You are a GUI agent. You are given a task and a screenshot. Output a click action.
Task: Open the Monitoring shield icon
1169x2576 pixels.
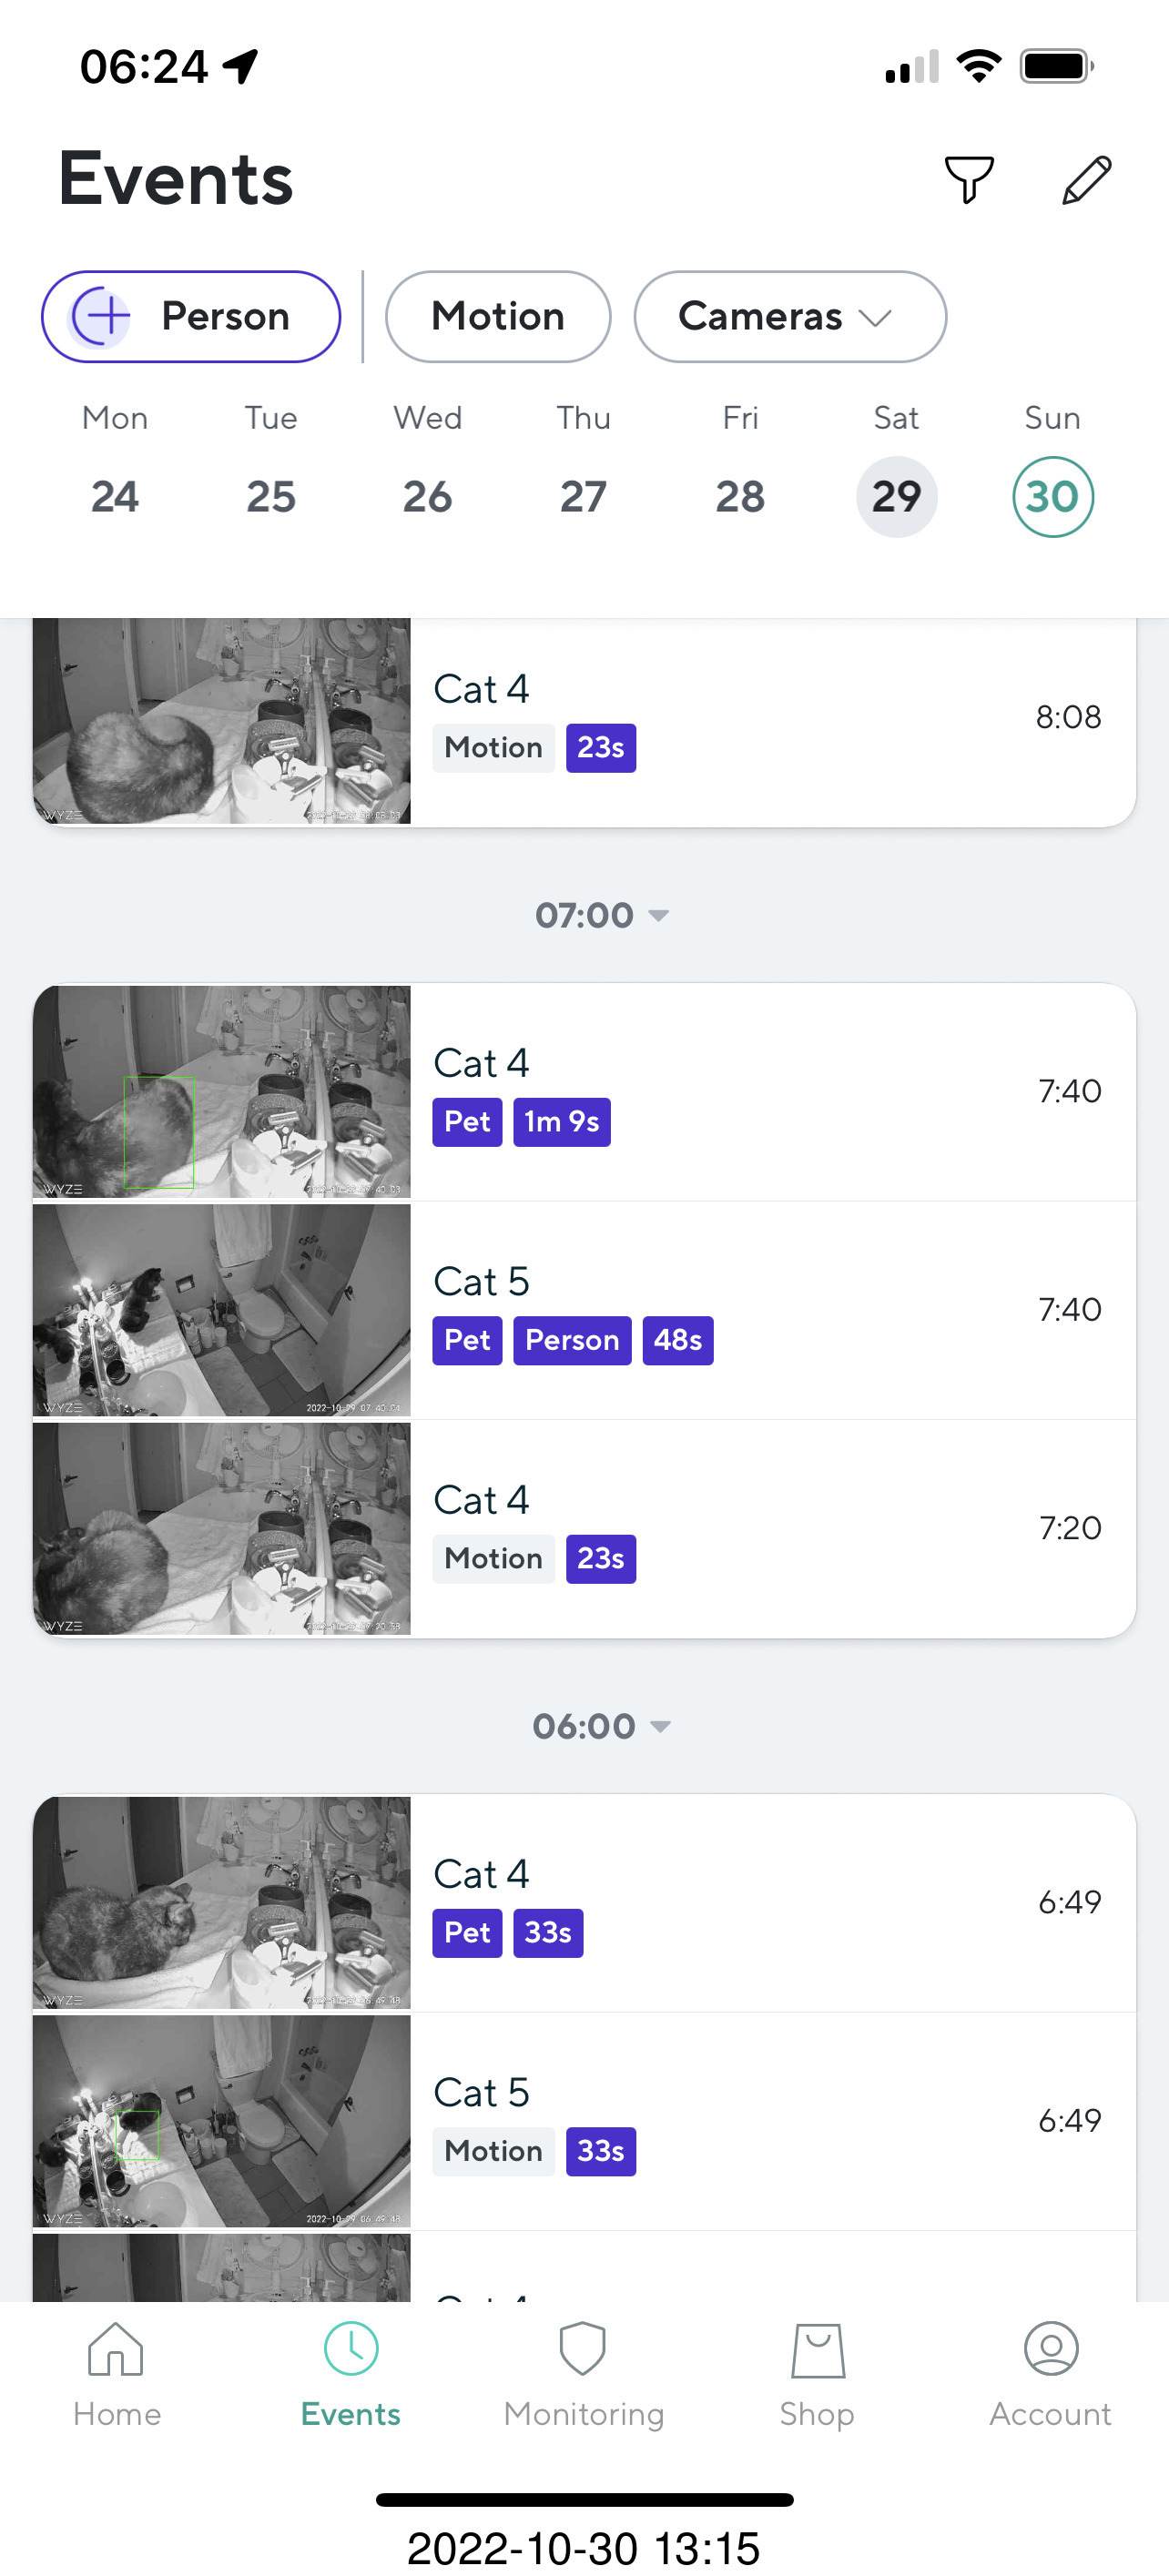[583, 2350]
